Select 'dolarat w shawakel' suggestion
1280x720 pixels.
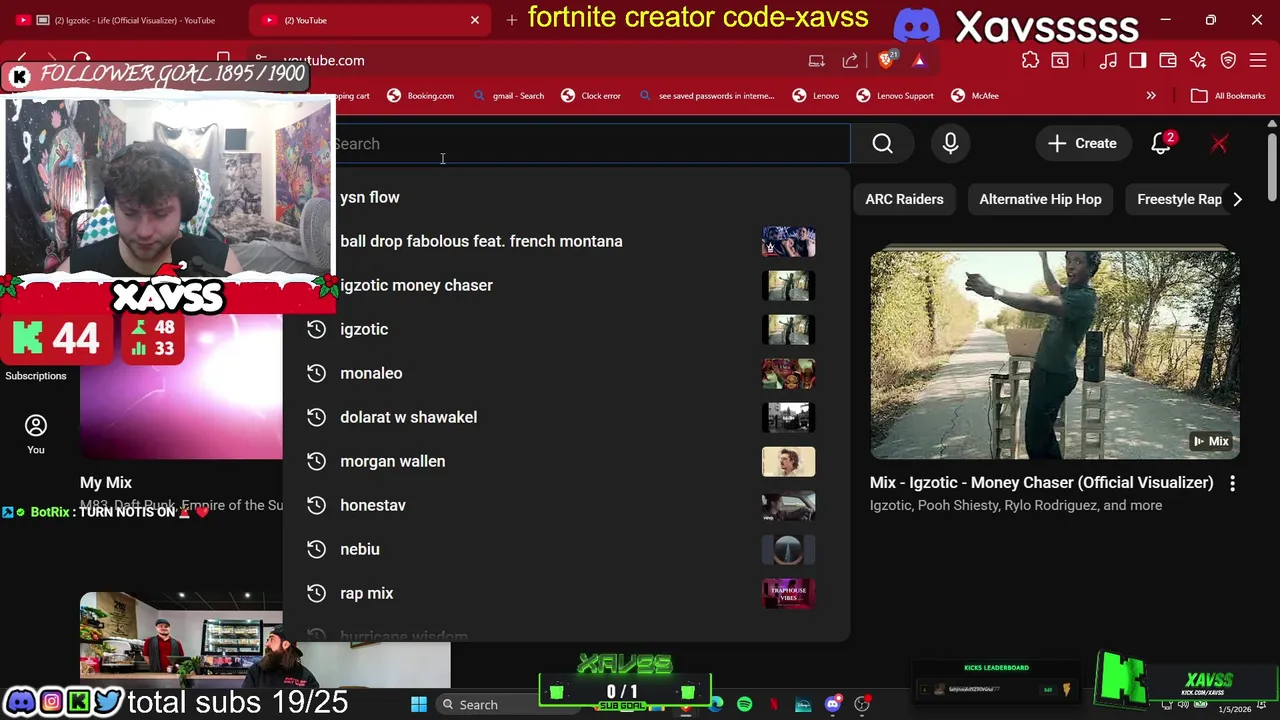click(408, 417)
